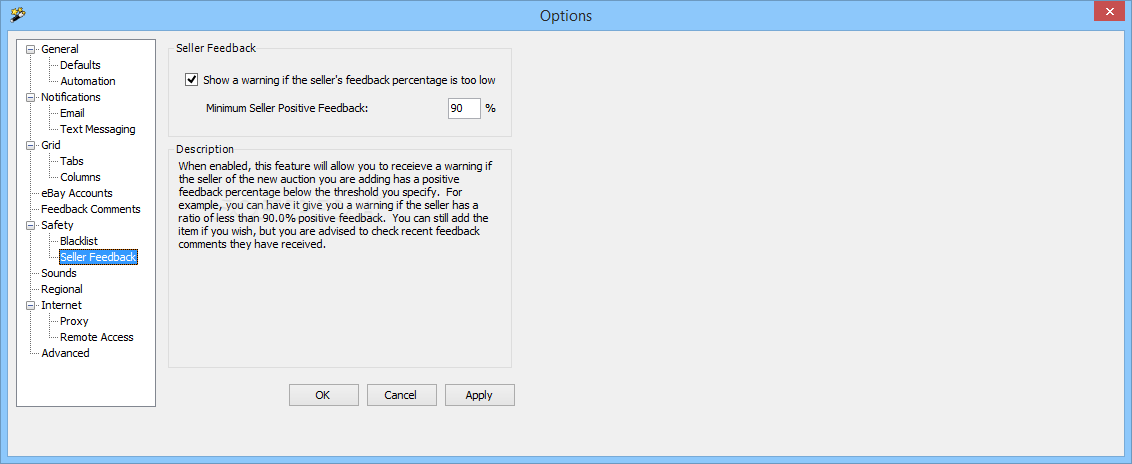
Task: Select Text Messaging in the tree
Action: [x=97, y=129]
